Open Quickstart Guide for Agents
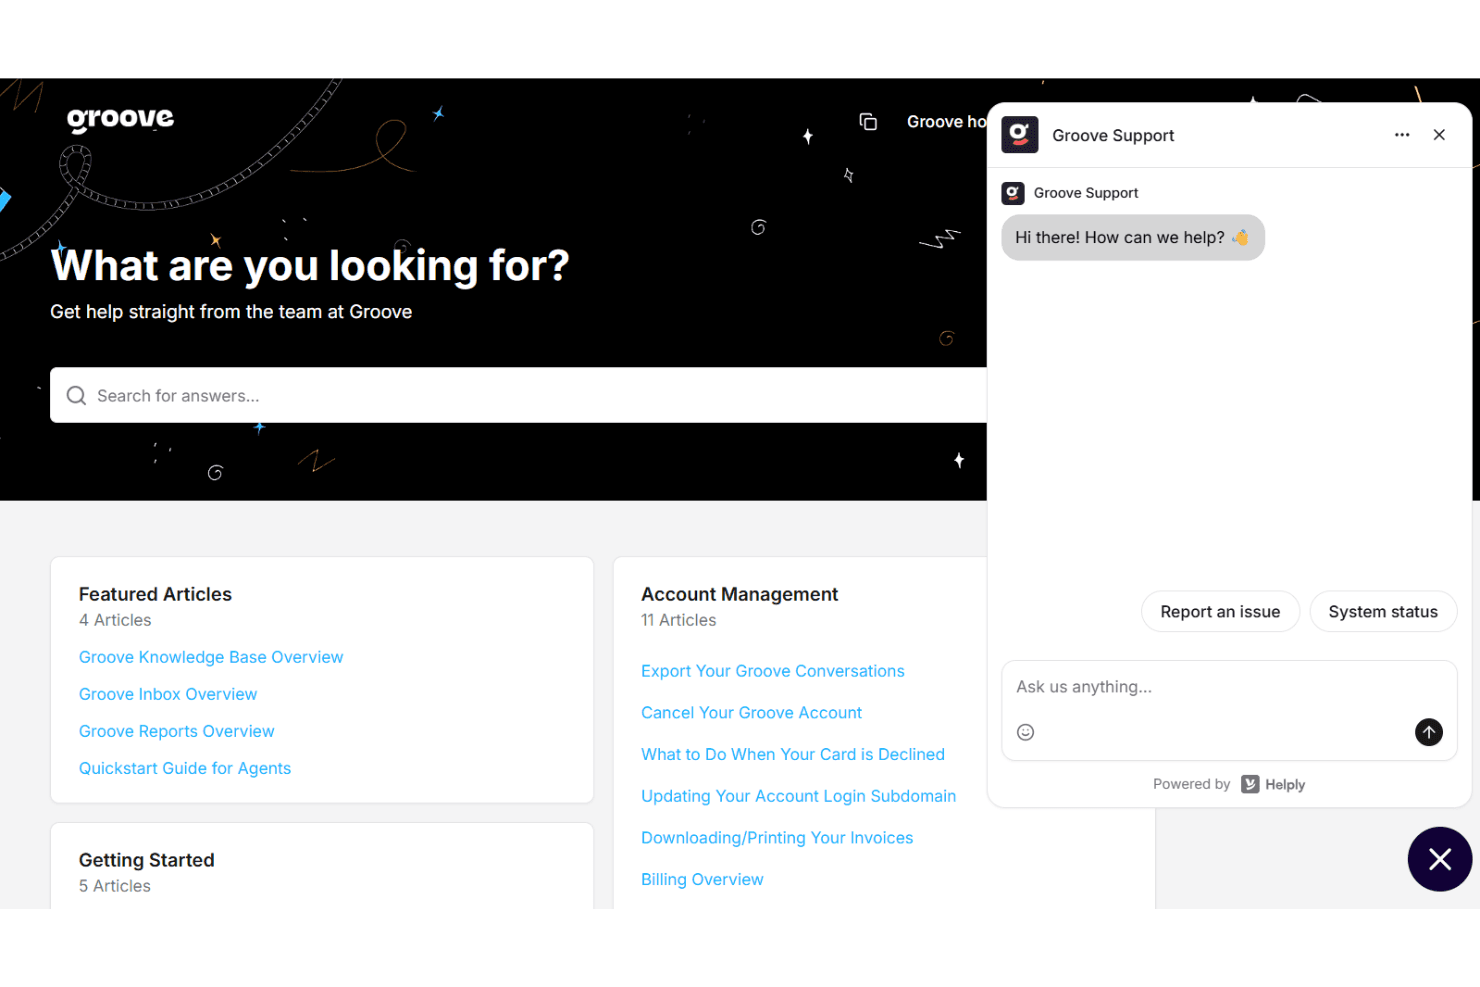Viewport: 1480px width, 987px height. click(x=185, y=768)
